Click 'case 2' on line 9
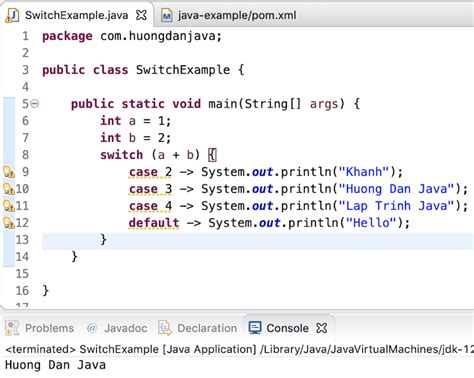This screenshot has height=378, width=474. pos(150,172)
